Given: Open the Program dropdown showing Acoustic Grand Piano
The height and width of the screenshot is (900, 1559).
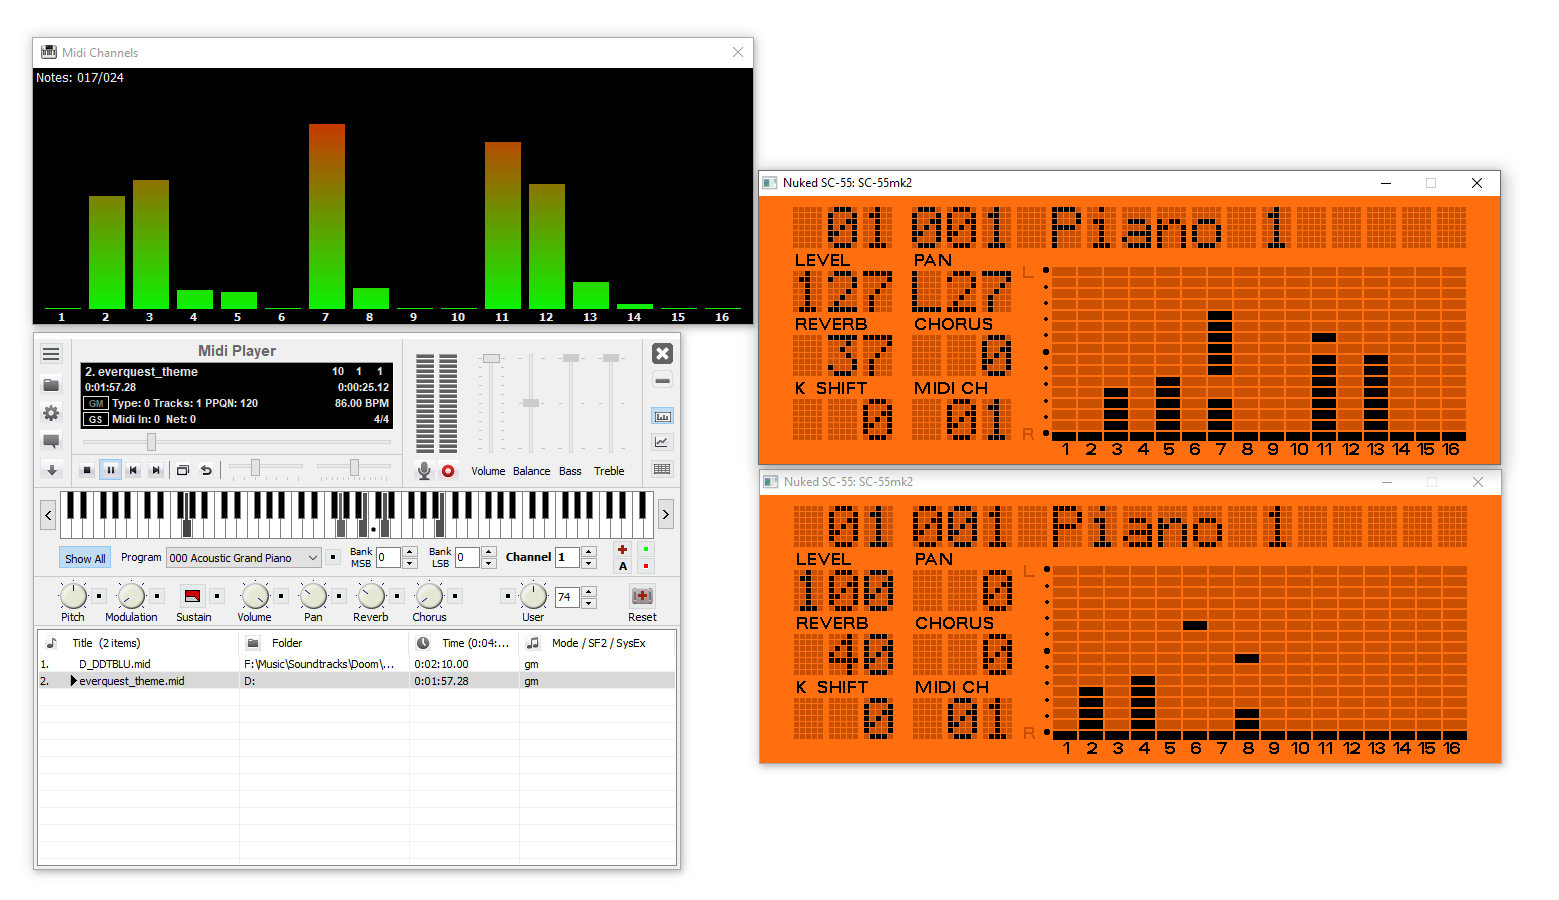Looking at the screenshot, I should coord(244,558).
